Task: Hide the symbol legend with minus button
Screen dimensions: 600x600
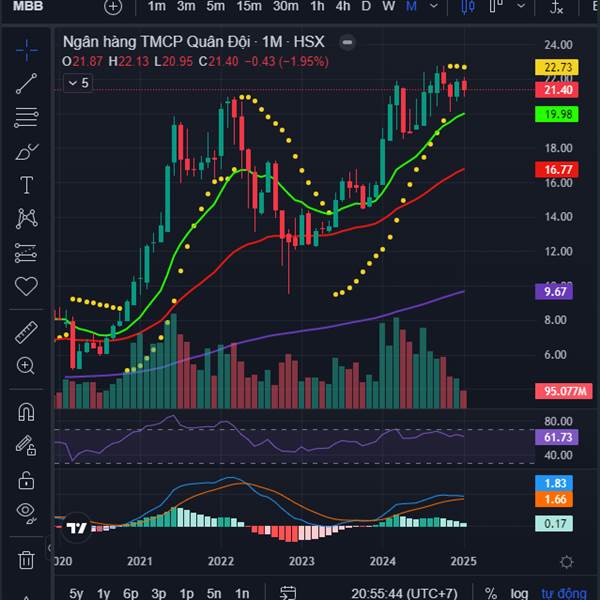Action: (347, 42)
